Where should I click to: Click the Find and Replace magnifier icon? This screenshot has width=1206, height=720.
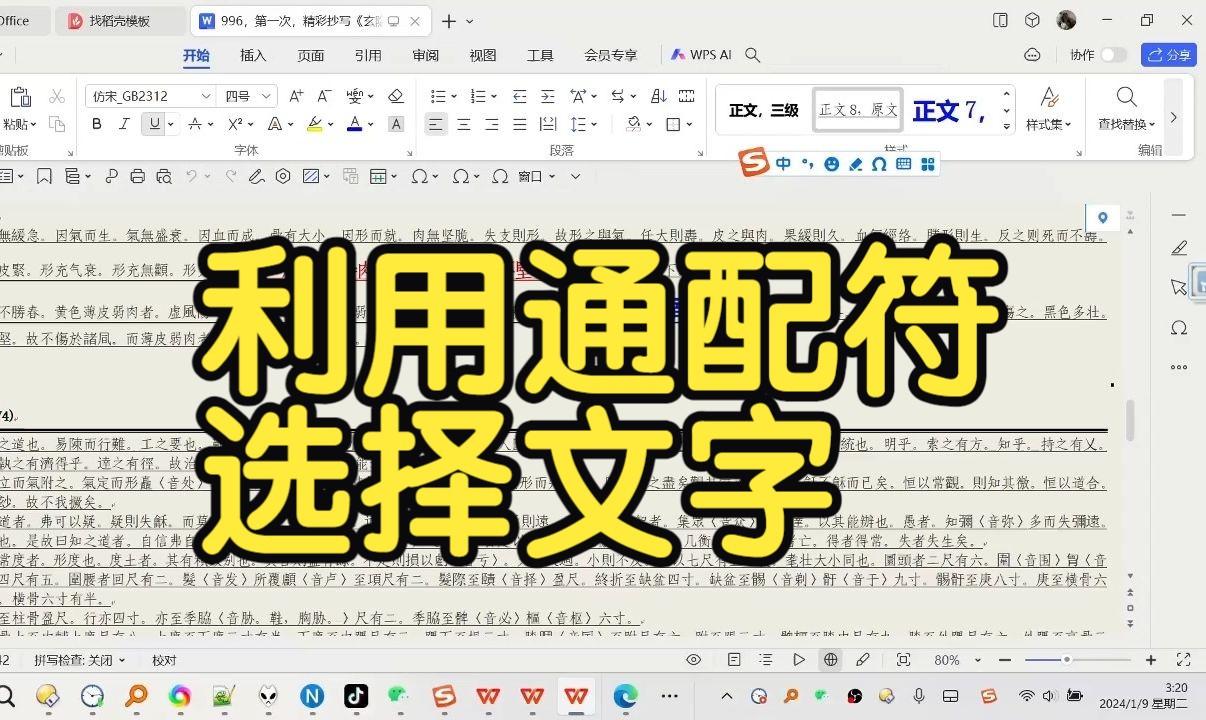[x=1126, y=97]
